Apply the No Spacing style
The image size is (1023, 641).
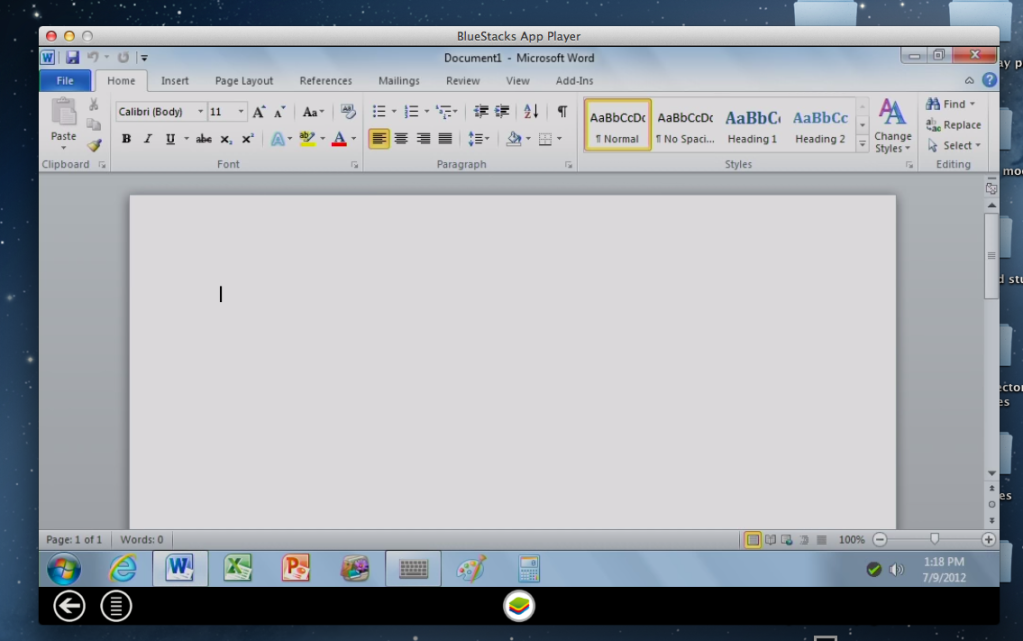[685, 125]
